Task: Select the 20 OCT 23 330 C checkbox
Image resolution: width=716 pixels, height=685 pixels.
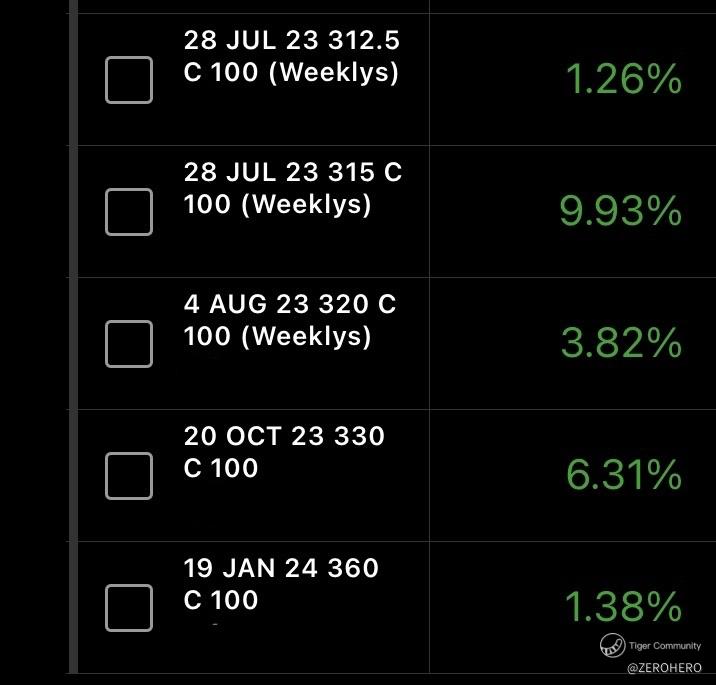Action: [x=129, y=475]
